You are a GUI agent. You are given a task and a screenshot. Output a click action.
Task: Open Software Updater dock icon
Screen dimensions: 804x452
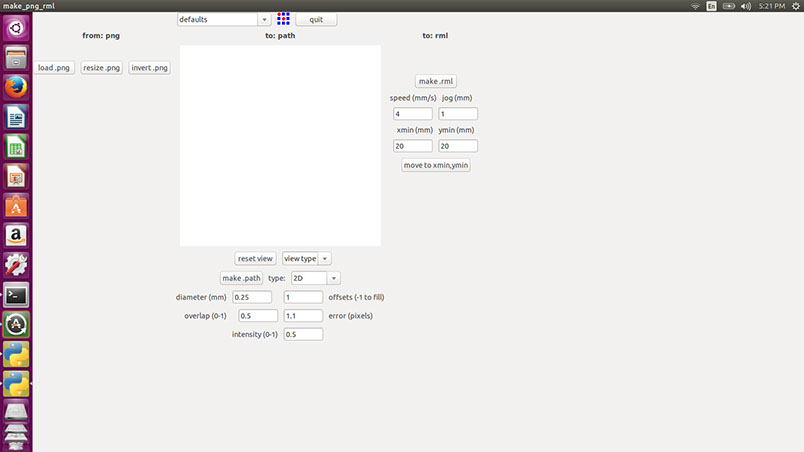click(x=16, y=325)
